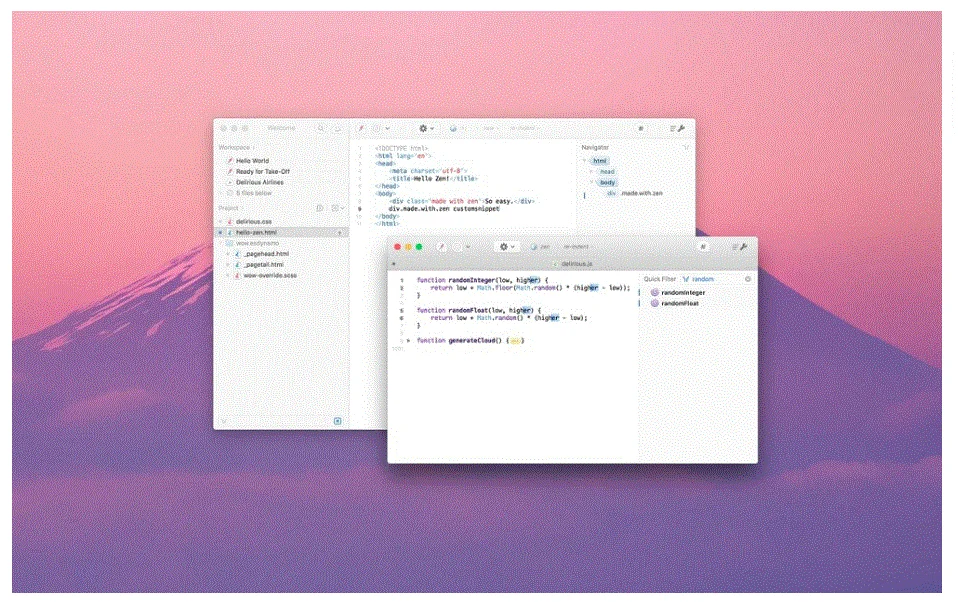
Task: Open Hello World in Workspace list
Action: point(252,161)
